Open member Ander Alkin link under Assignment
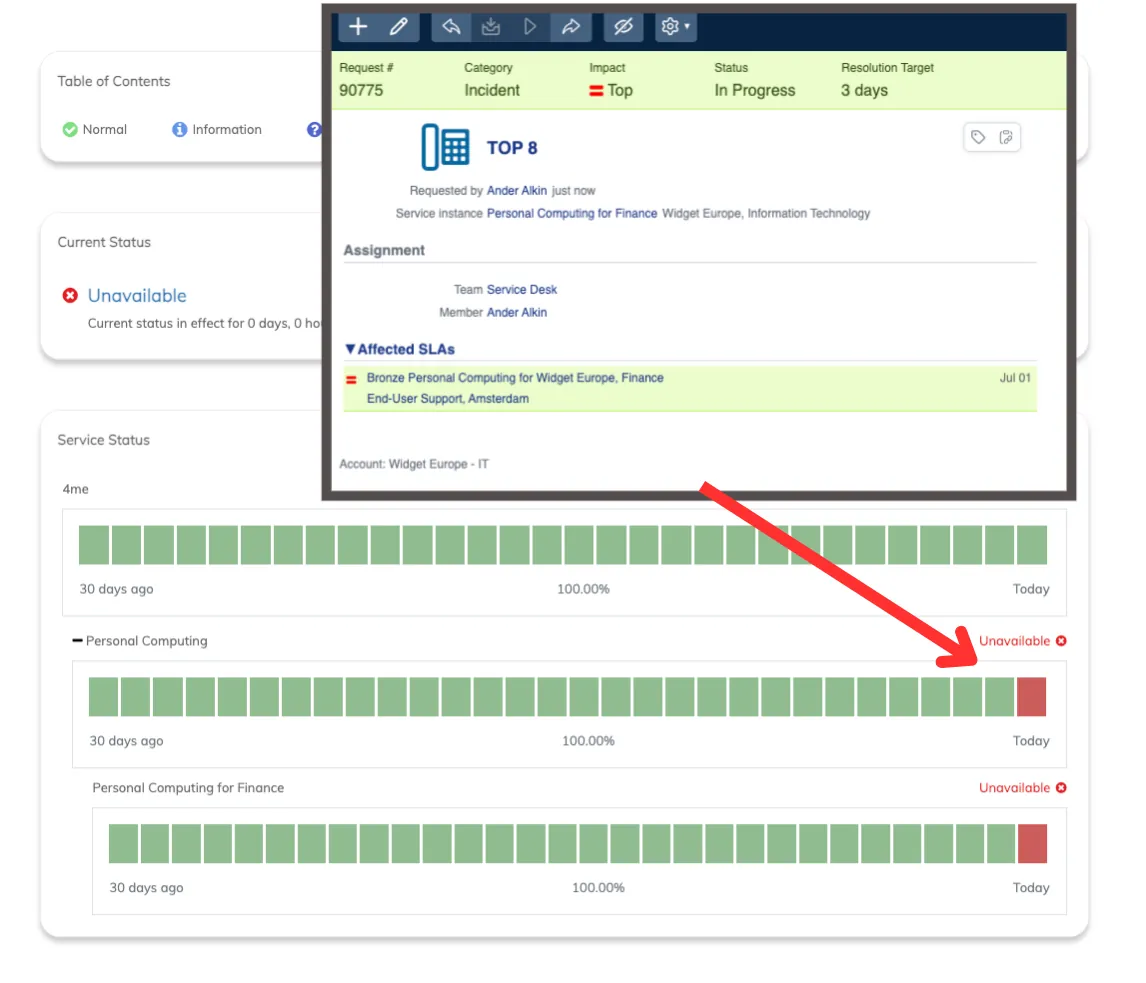This screenshot has width=1146, height=983. pyautogui.click(x=517, y=312)
